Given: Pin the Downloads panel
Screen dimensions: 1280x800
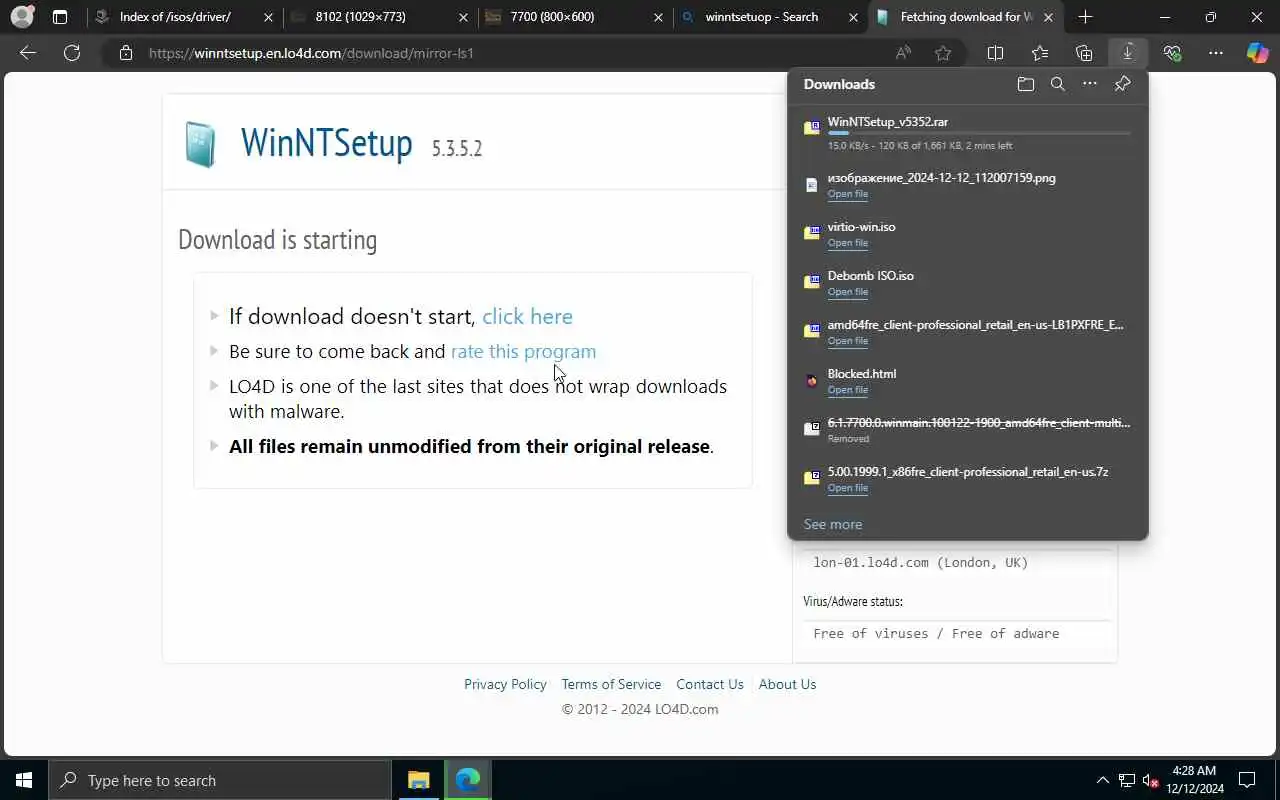Looking at the screenshot, I should [x=1122, y=84].
